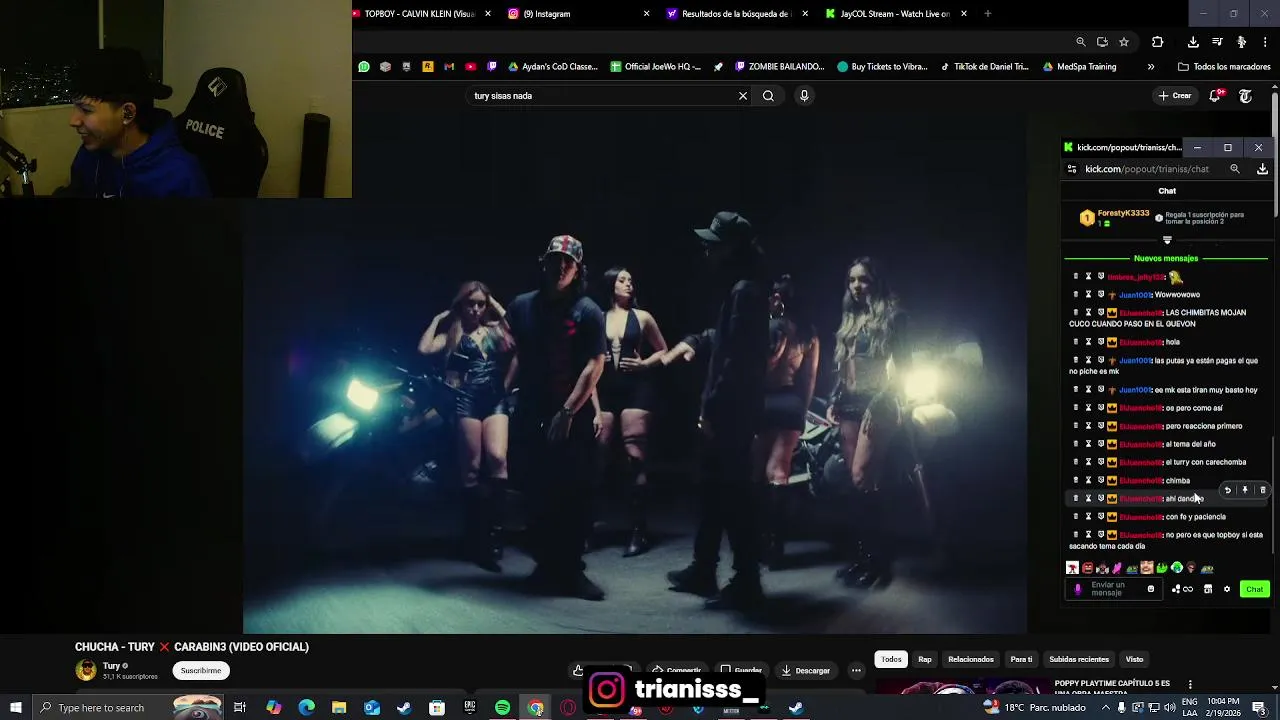Bookmark this page with star icon
This screenshot has width=1280, height=720.
(x=1124, y=42)
